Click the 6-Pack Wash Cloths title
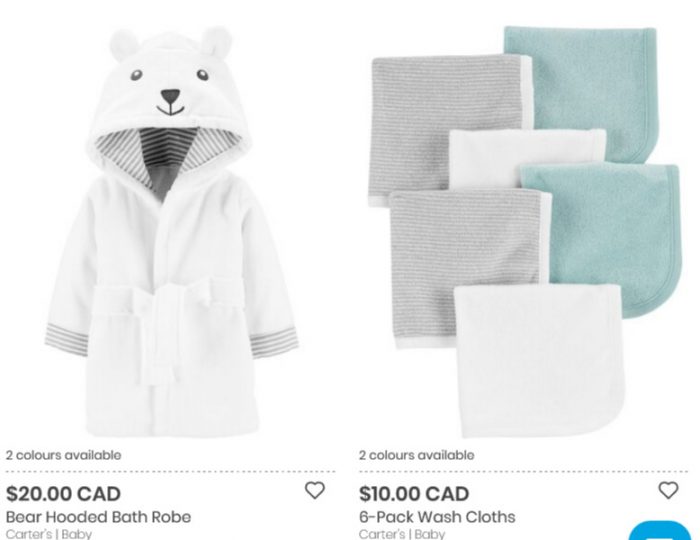The height and width of the screenshot is (540, 700). (437, 517)
